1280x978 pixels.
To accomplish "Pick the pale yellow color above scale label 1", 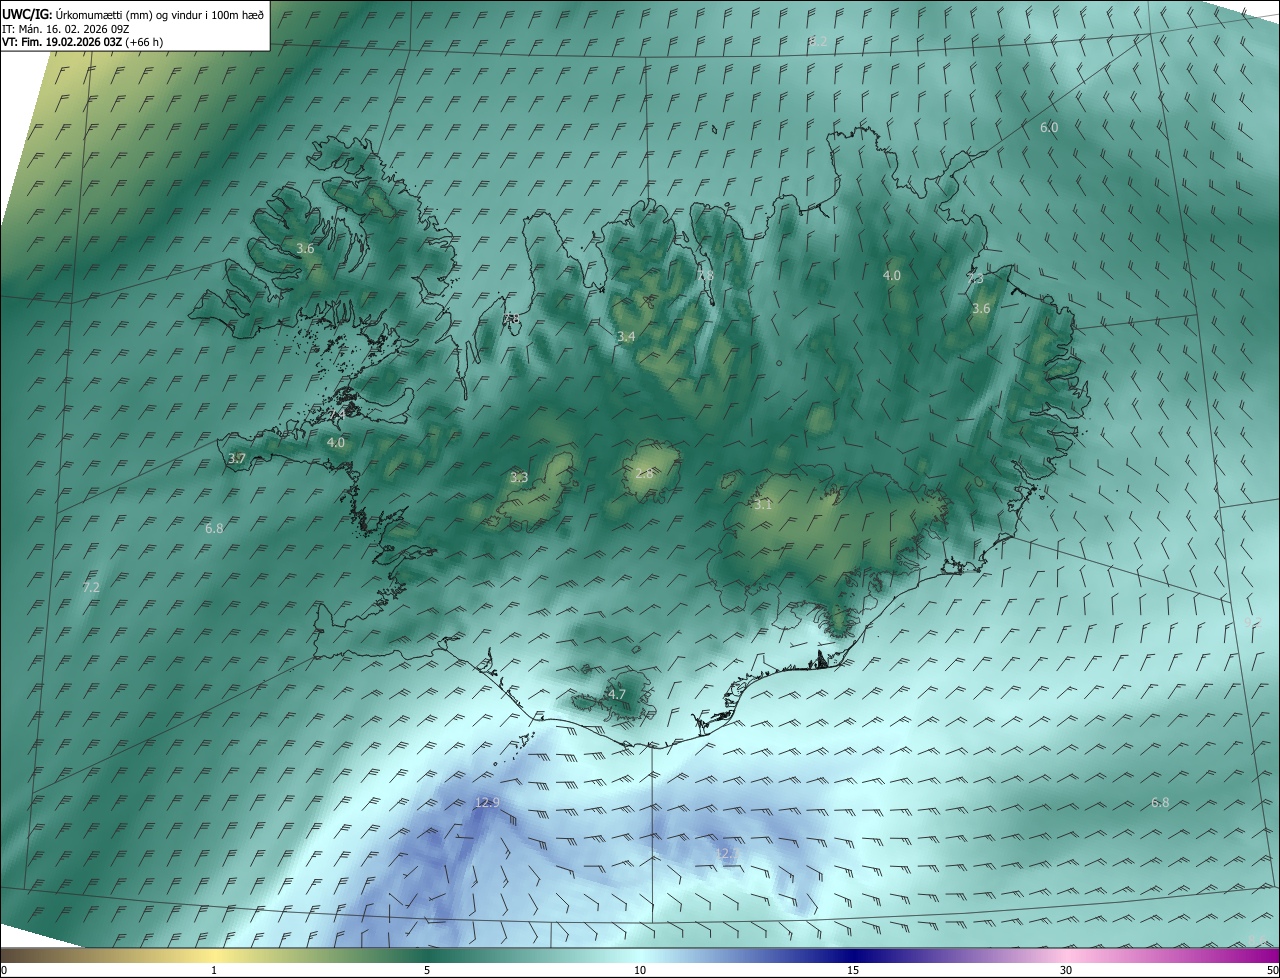I will click(x=214, y=955).
